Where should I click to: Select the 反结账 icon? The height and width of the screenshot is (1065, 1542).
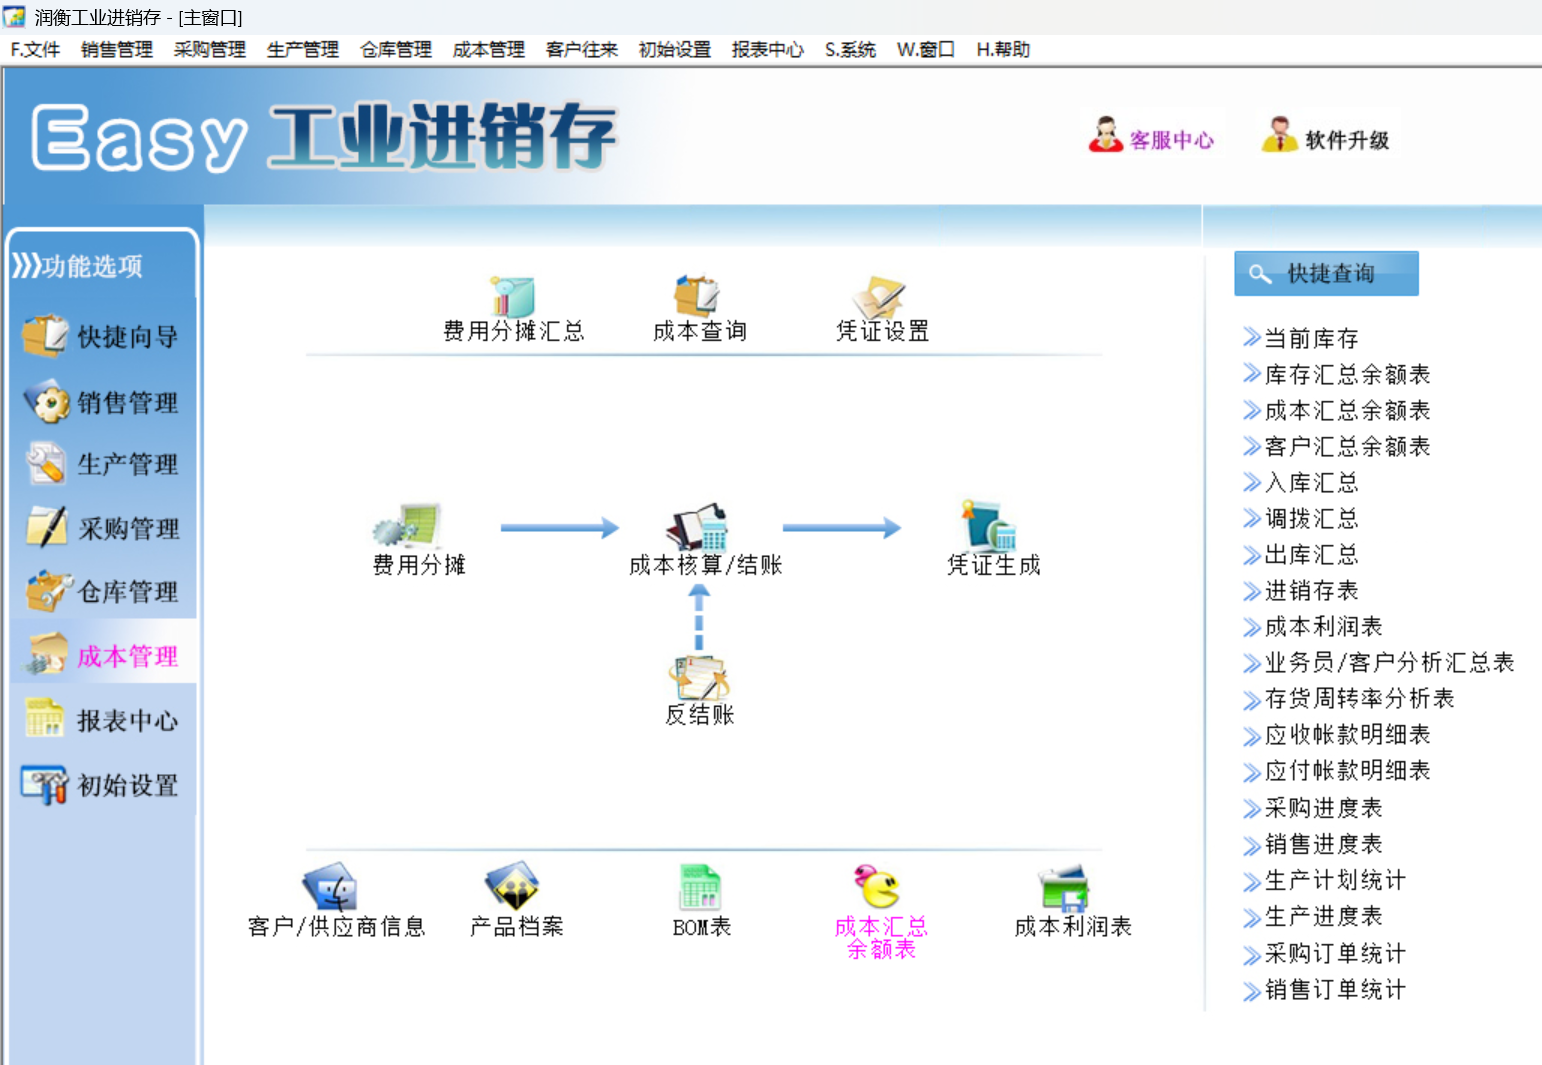tap(699, 677)
